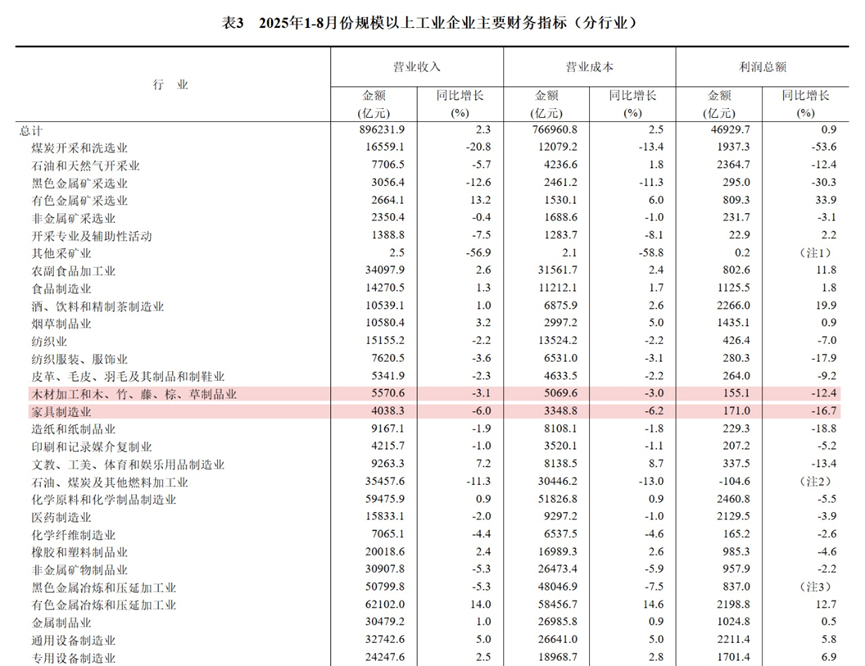Select the 医药制造业 row label
865x666 pixels.
pyautogui.click(x=66, y=517)
